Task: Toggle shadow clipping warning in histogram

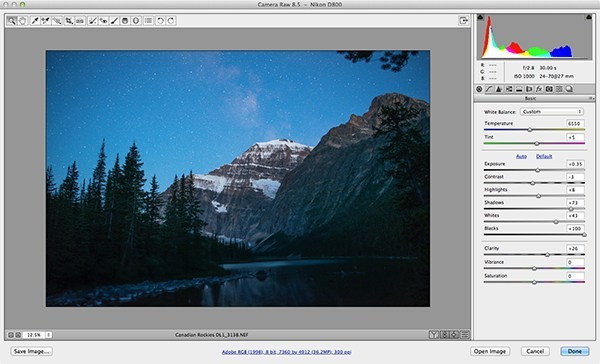Action: 481,17
